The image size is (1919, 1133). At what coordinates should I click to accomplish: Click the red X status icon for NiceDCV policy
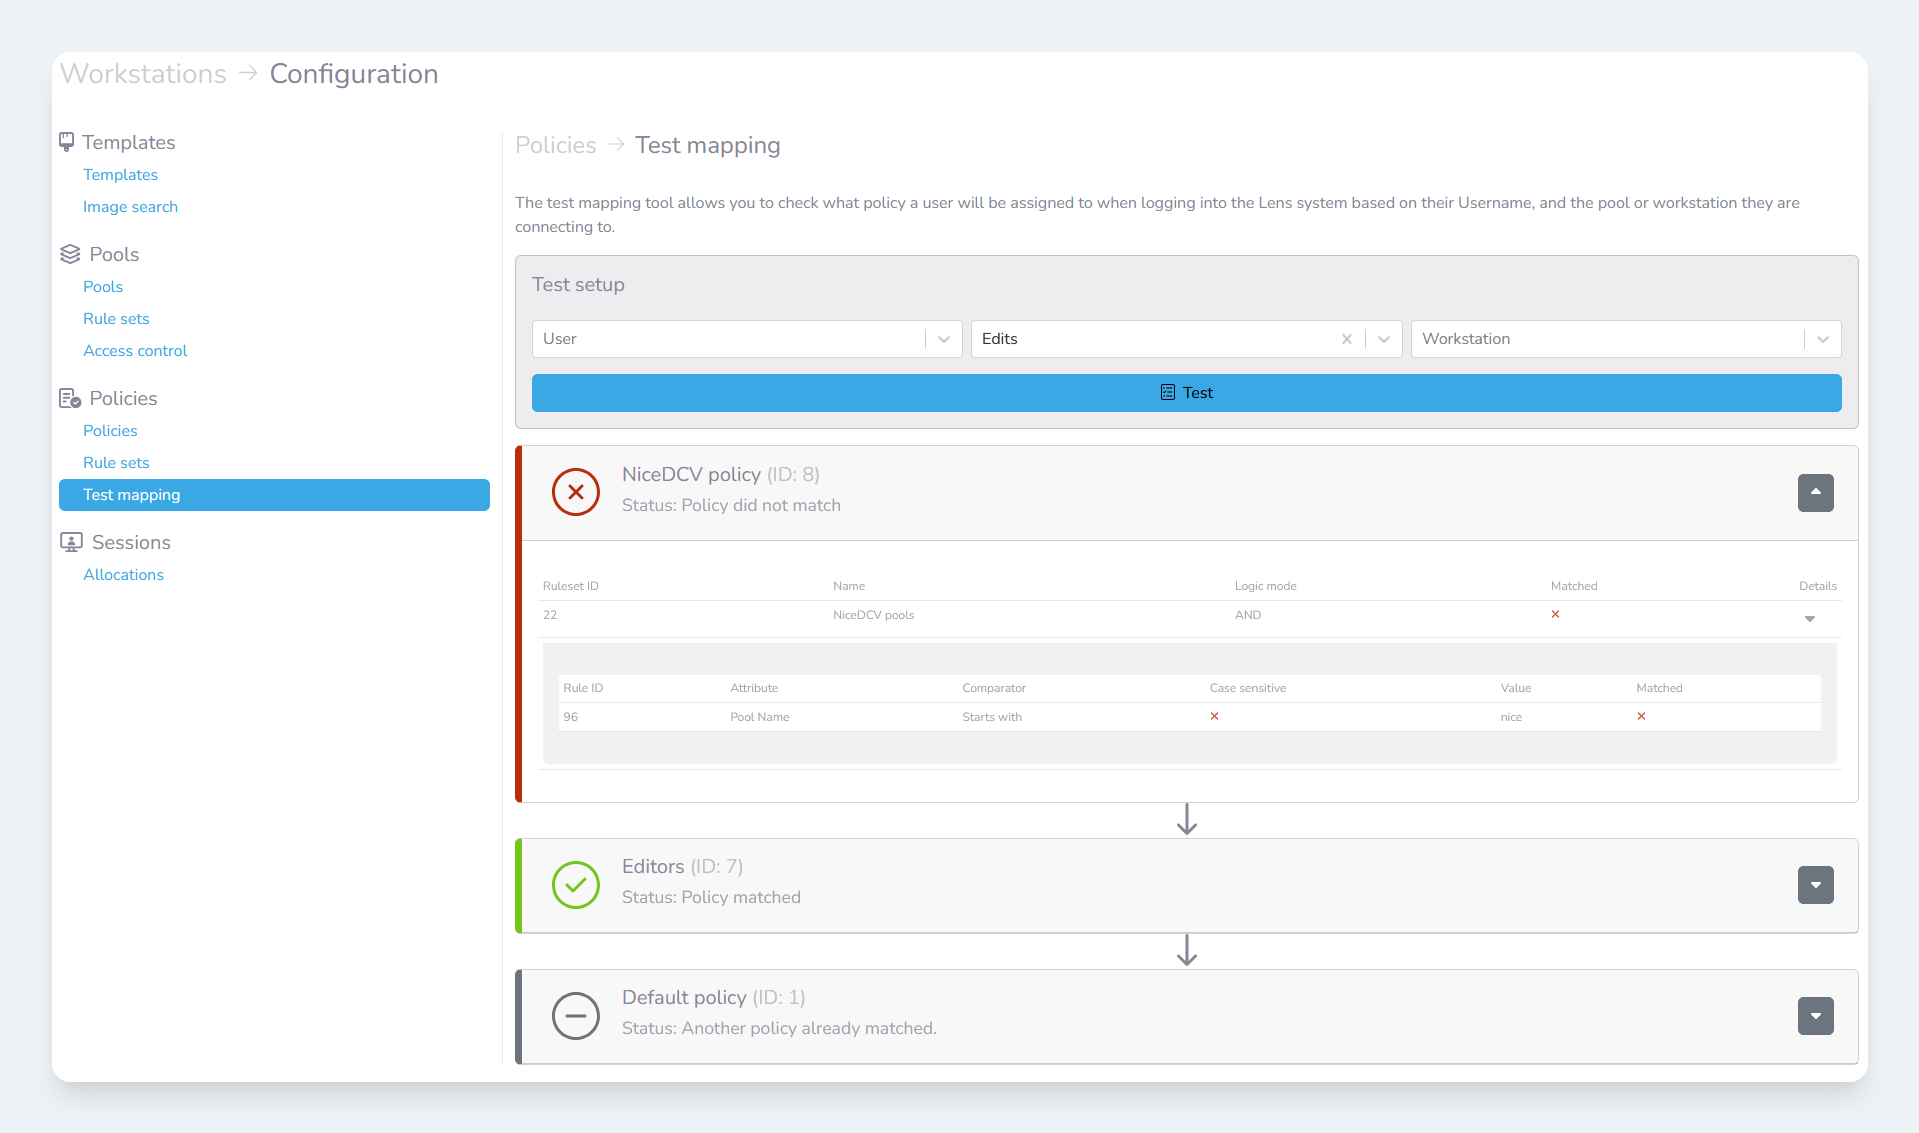(x=576, y=492)
